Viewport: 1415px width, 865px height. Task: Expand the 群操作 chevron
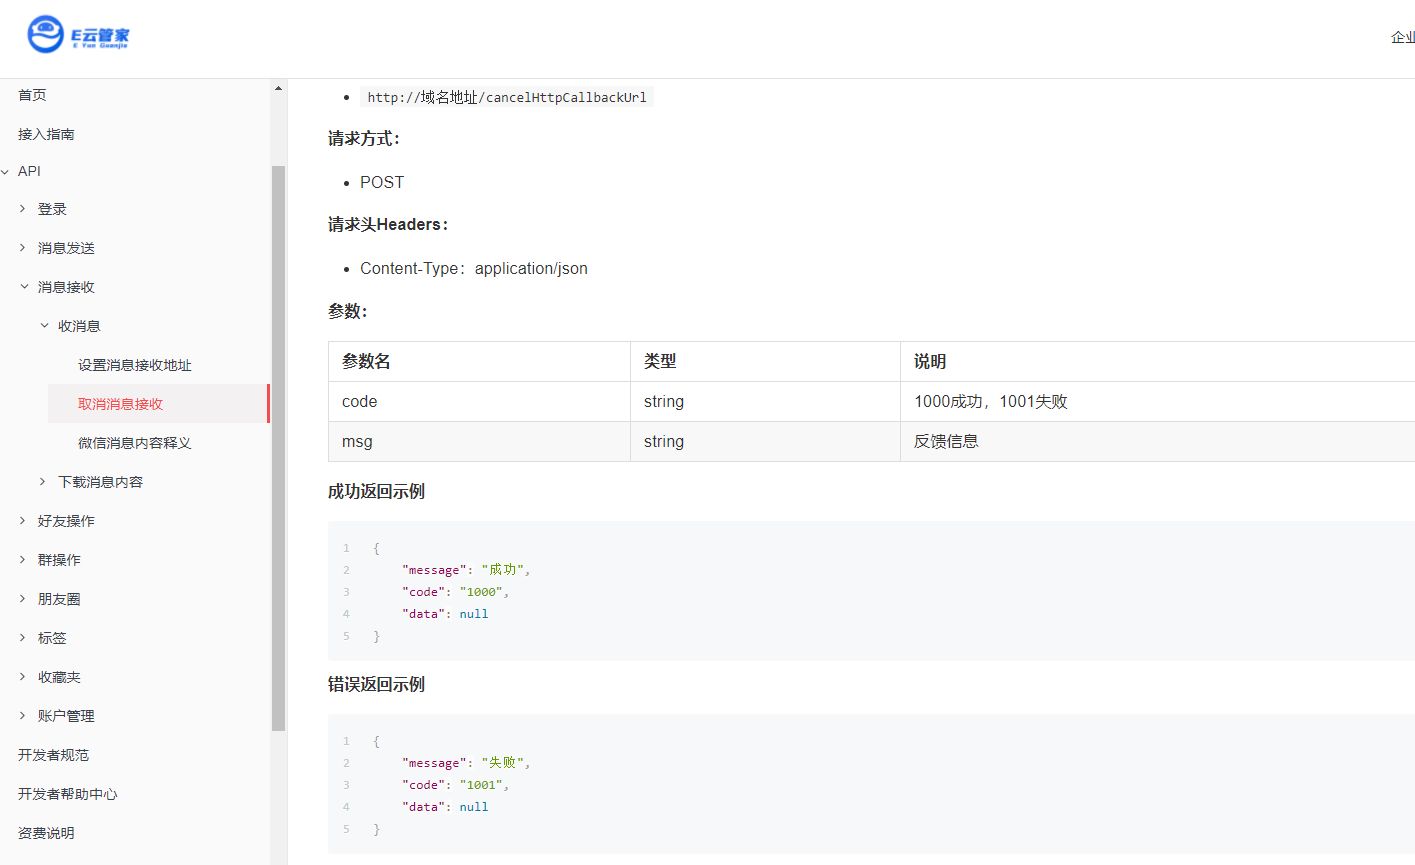tap(23, 560)
